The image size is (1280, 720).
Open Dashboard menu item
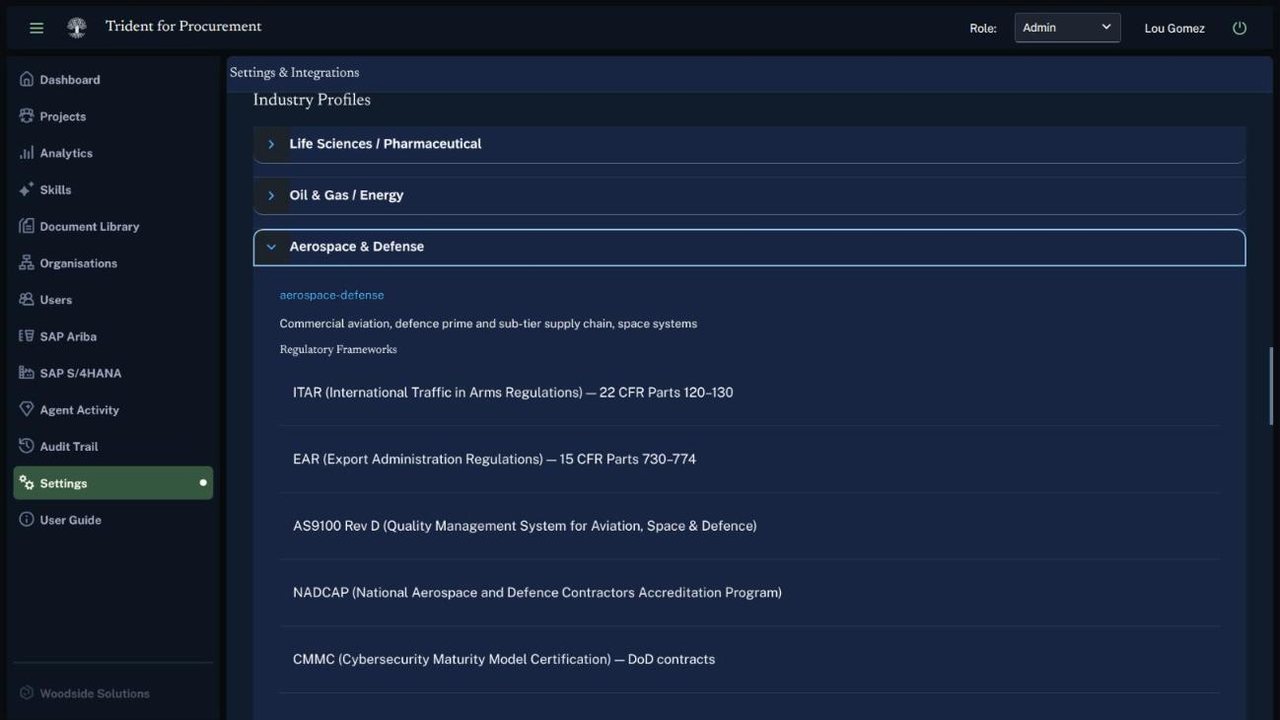(113, 79)
